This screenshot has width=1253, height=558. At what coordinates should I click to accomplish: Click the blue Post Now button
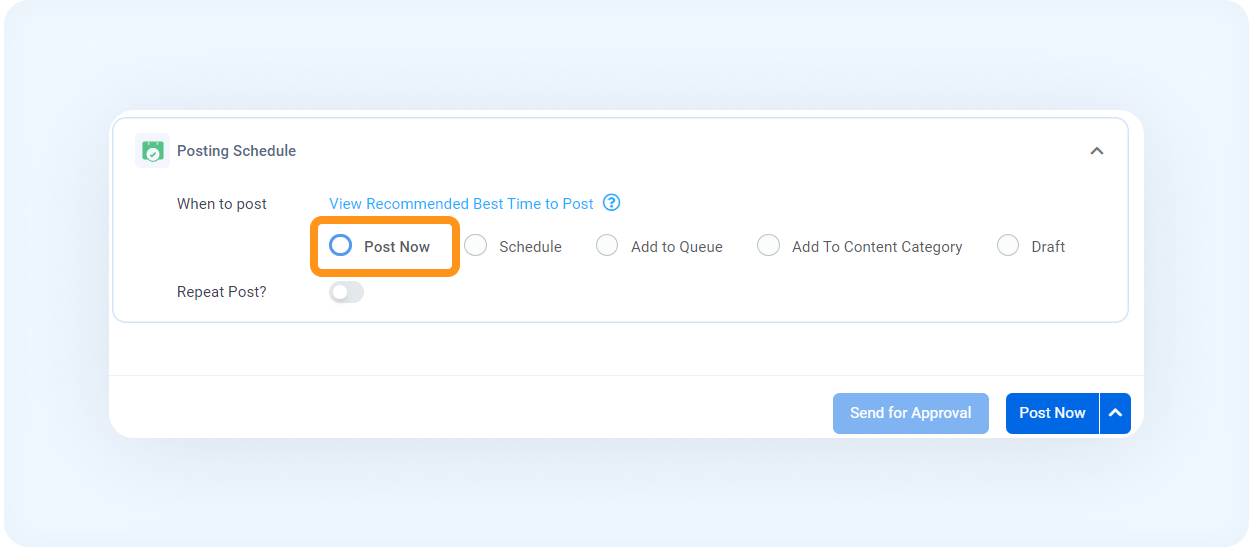[x=1052, y=413]
